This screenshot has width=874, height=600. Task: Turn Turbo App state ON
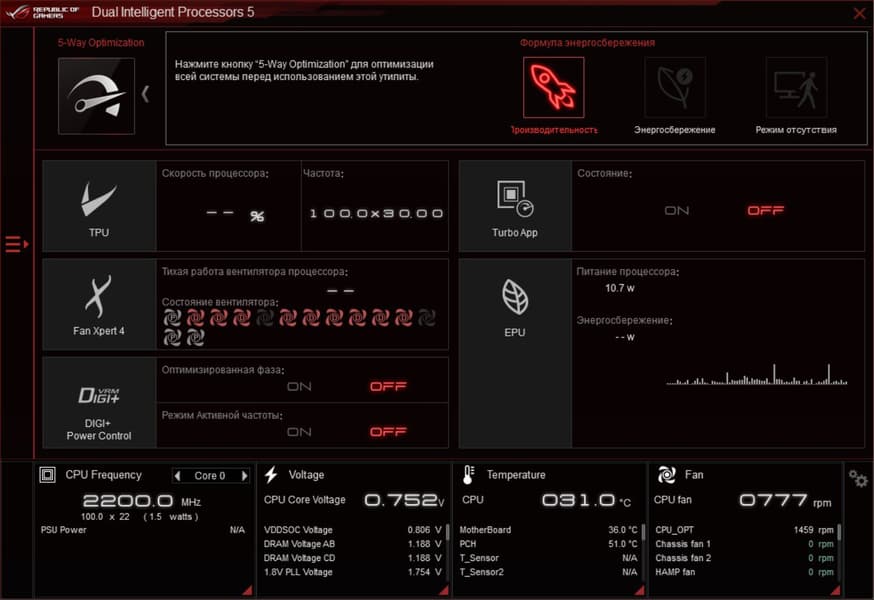[x=677, y=211]
